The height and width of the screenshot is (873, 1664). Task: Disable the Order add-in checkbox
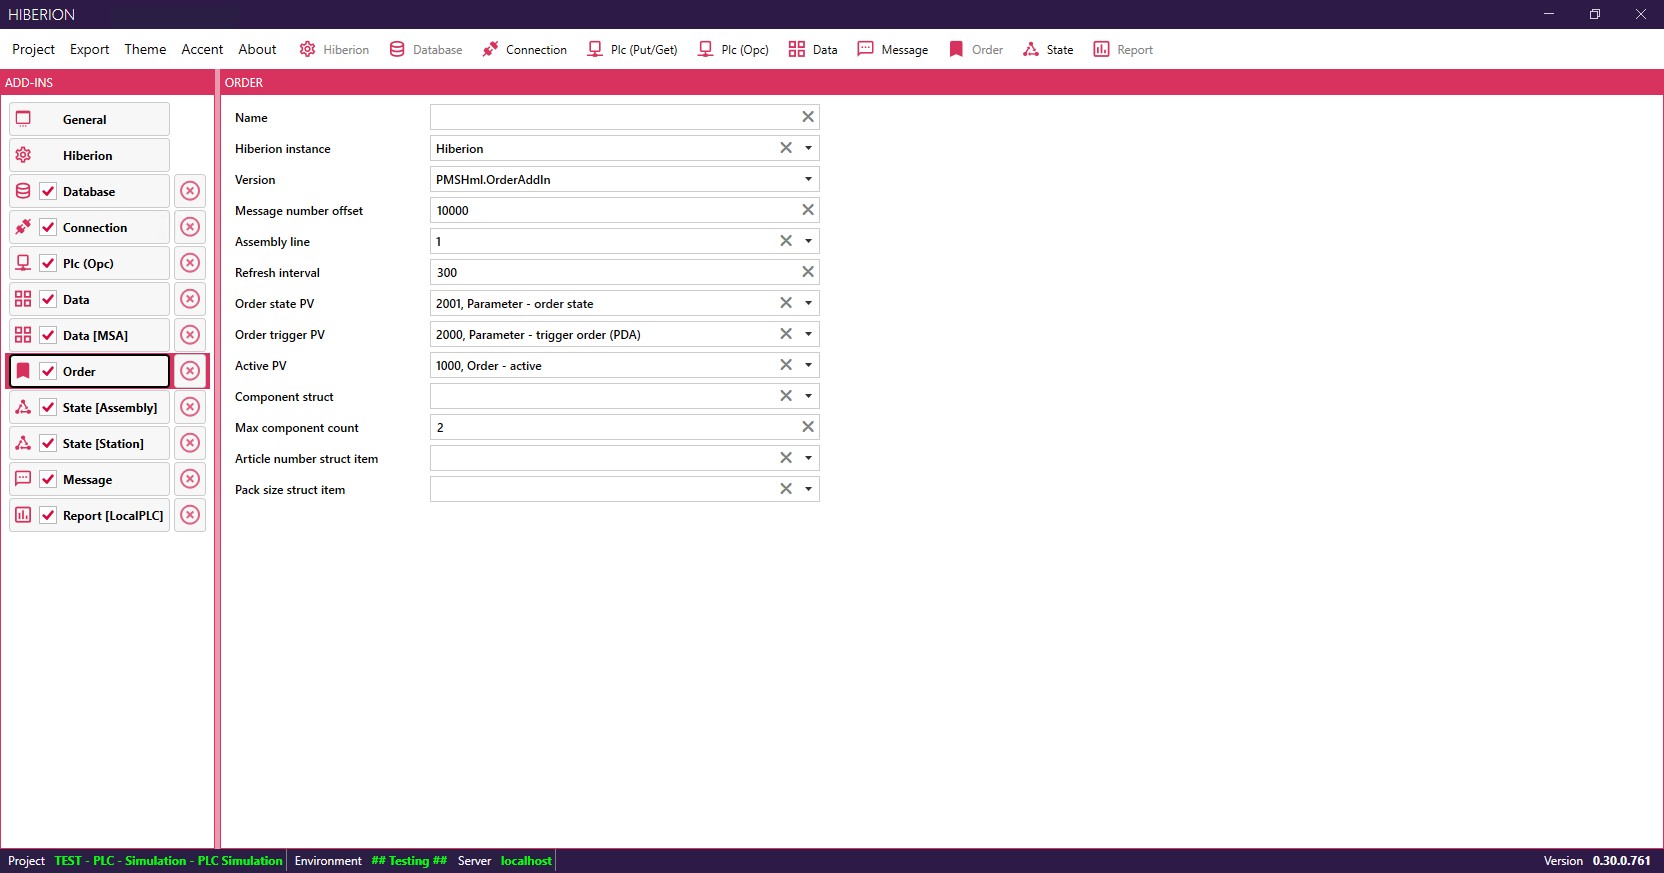(x=48, y=371)
